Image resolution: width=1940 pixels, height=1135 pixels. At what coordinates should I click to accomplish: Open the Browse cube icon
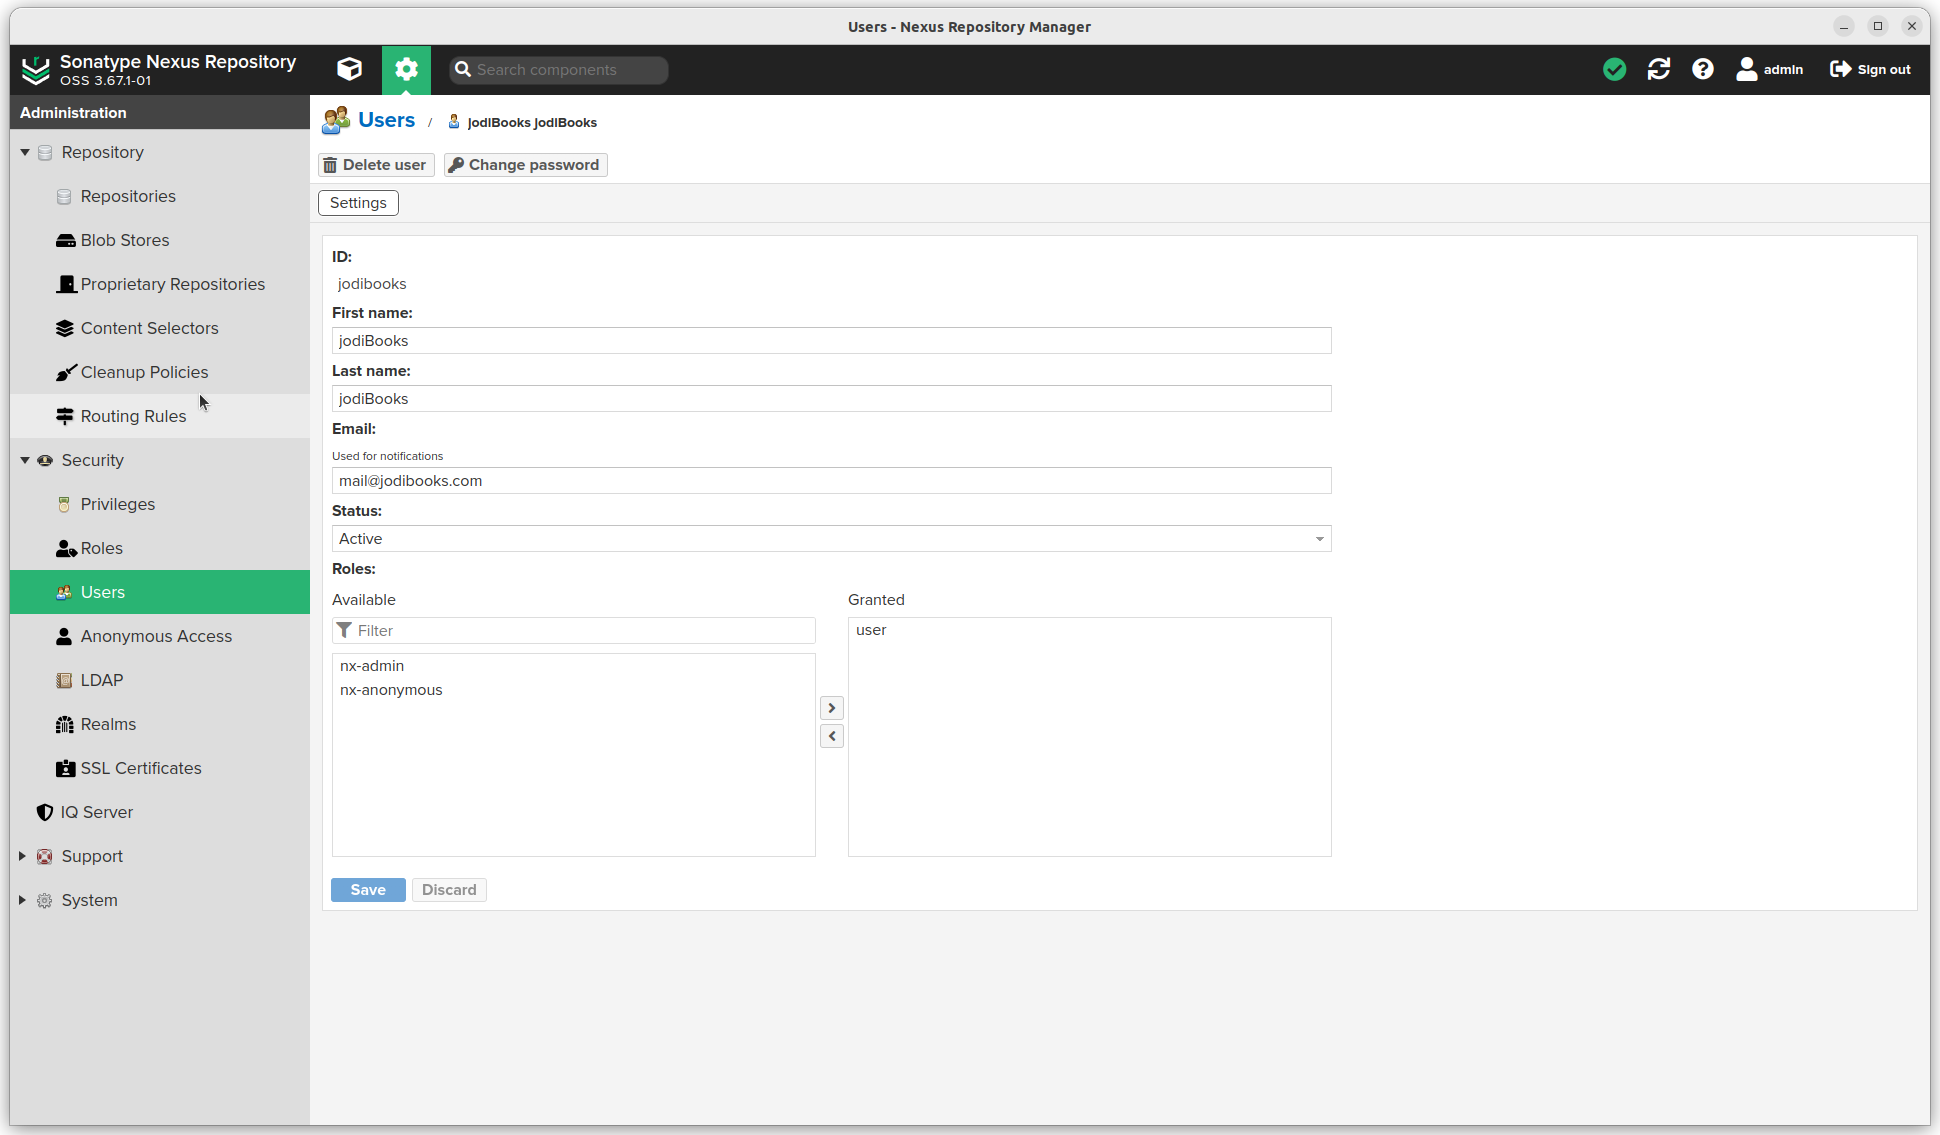point(349,69)
